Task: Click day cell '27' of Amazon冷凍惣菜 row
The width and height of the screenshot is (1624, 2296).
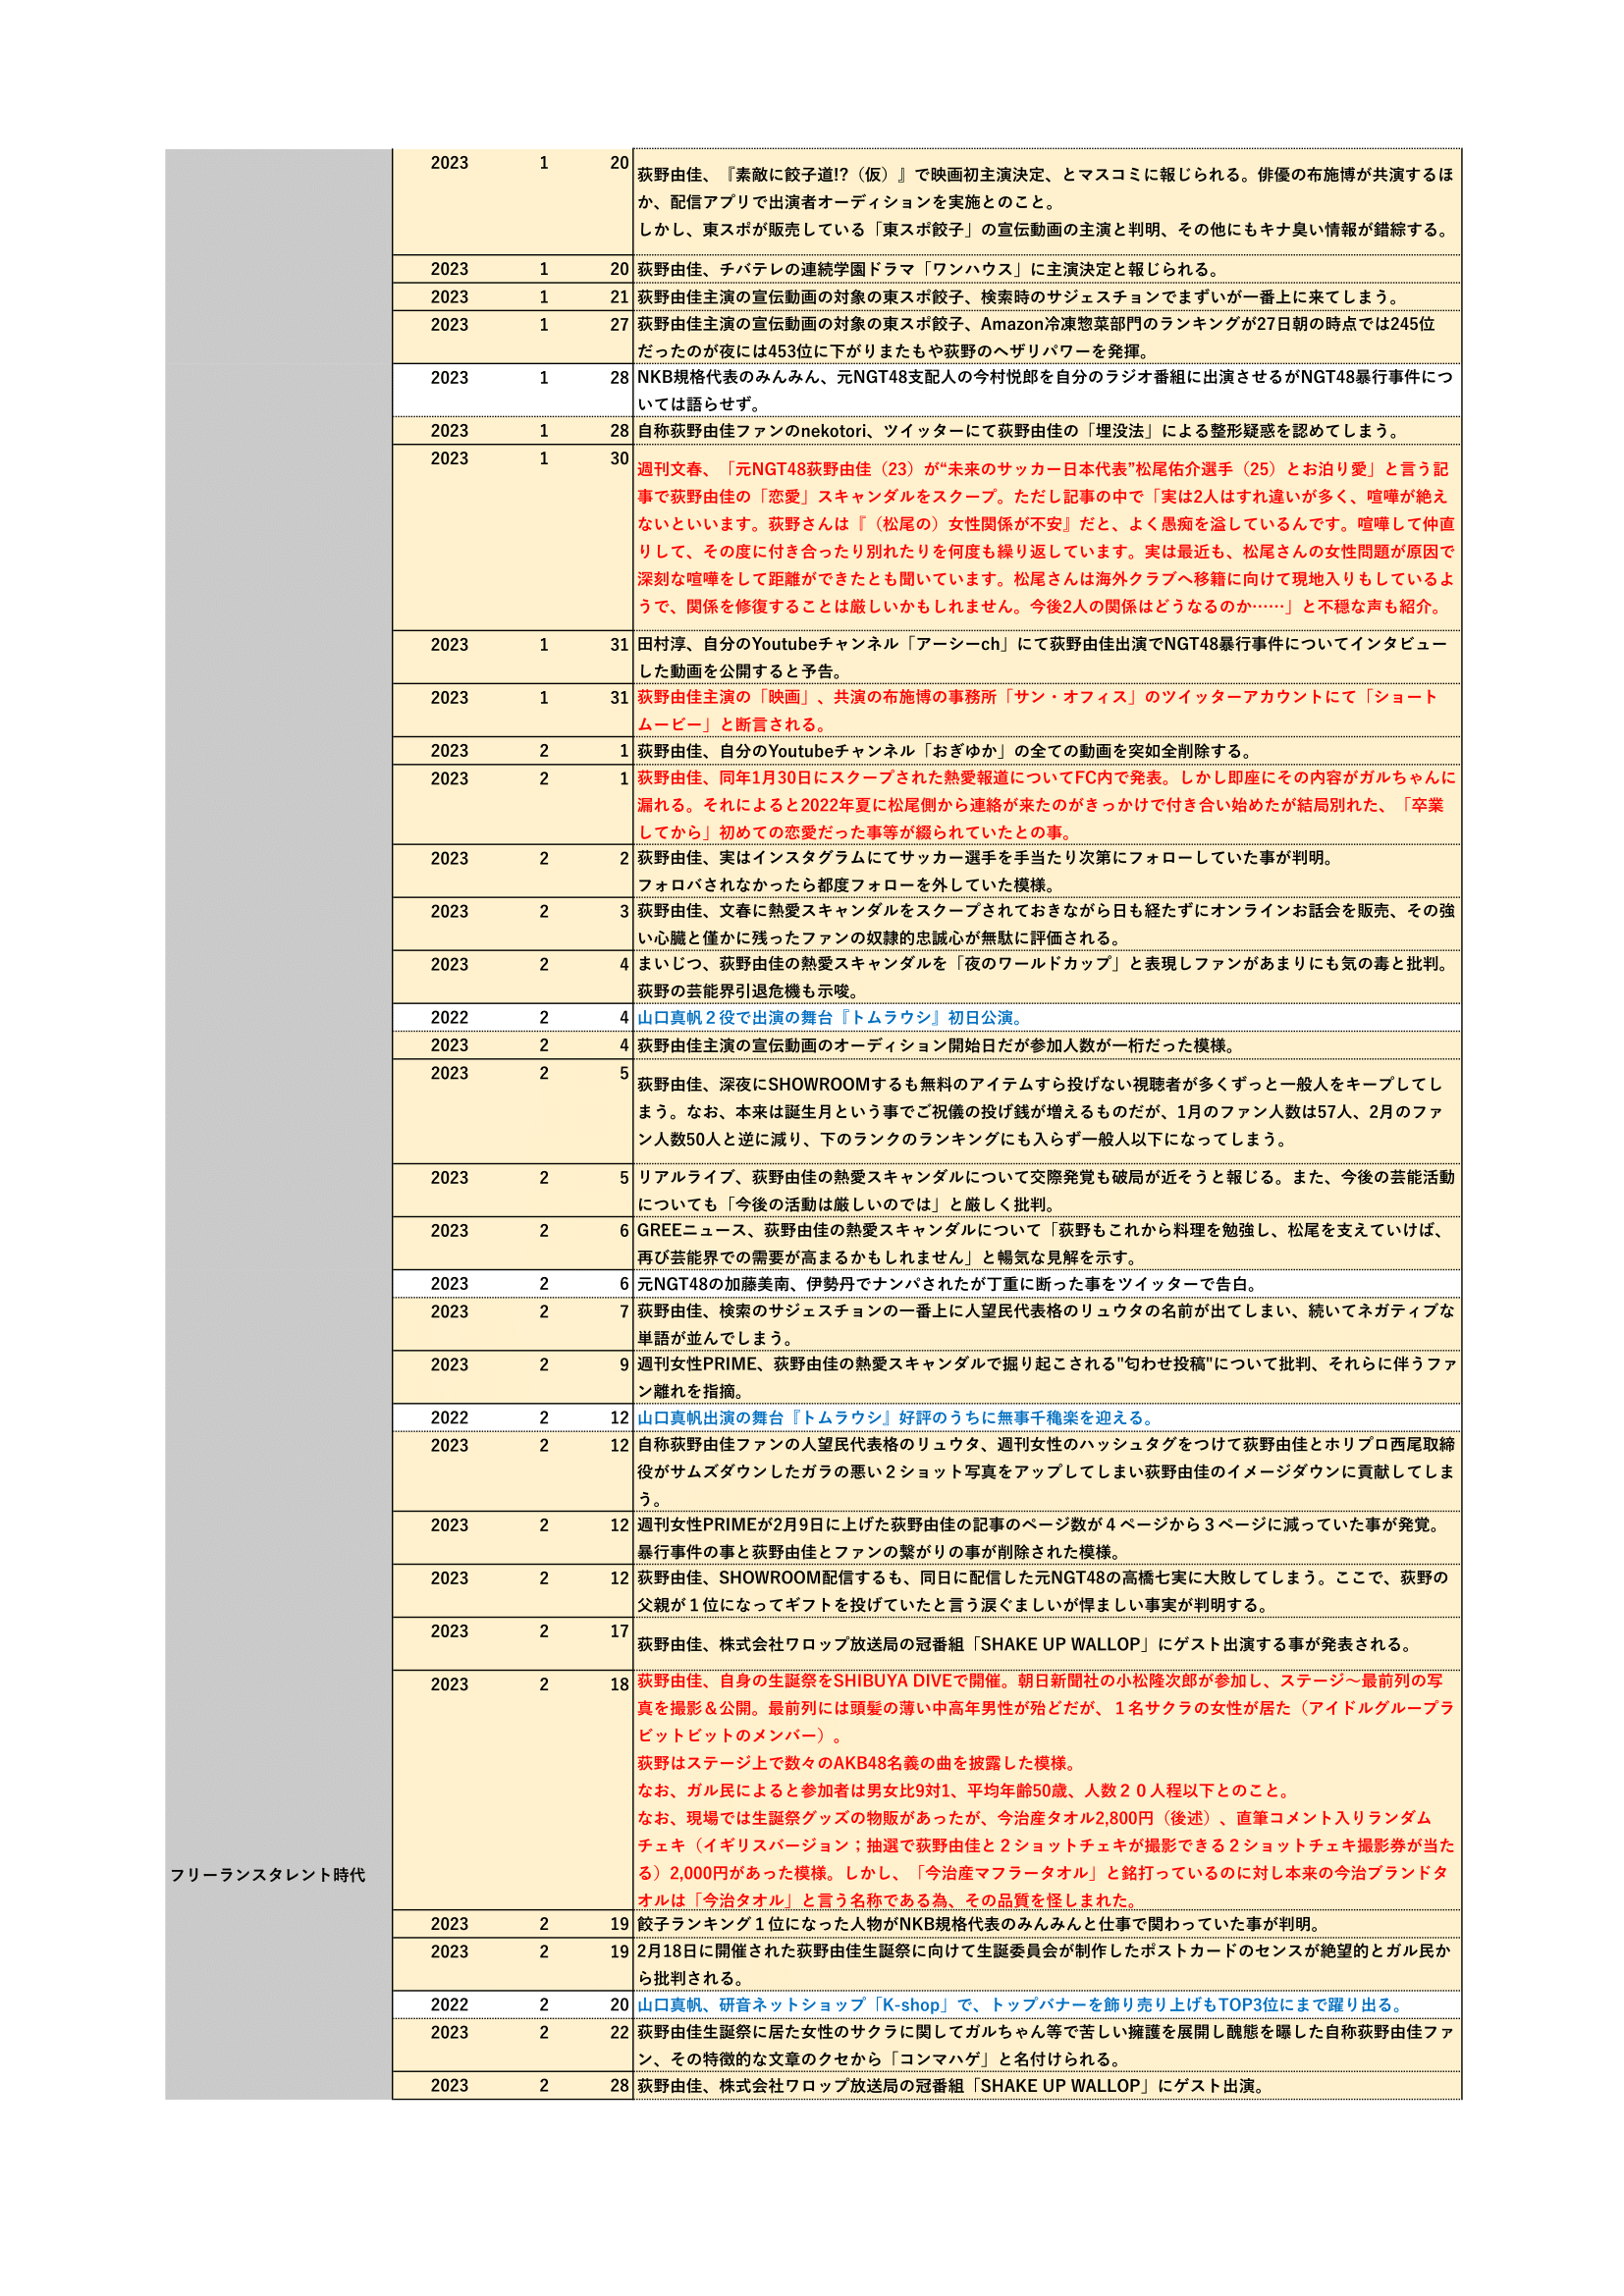Action: click(619, 324)
